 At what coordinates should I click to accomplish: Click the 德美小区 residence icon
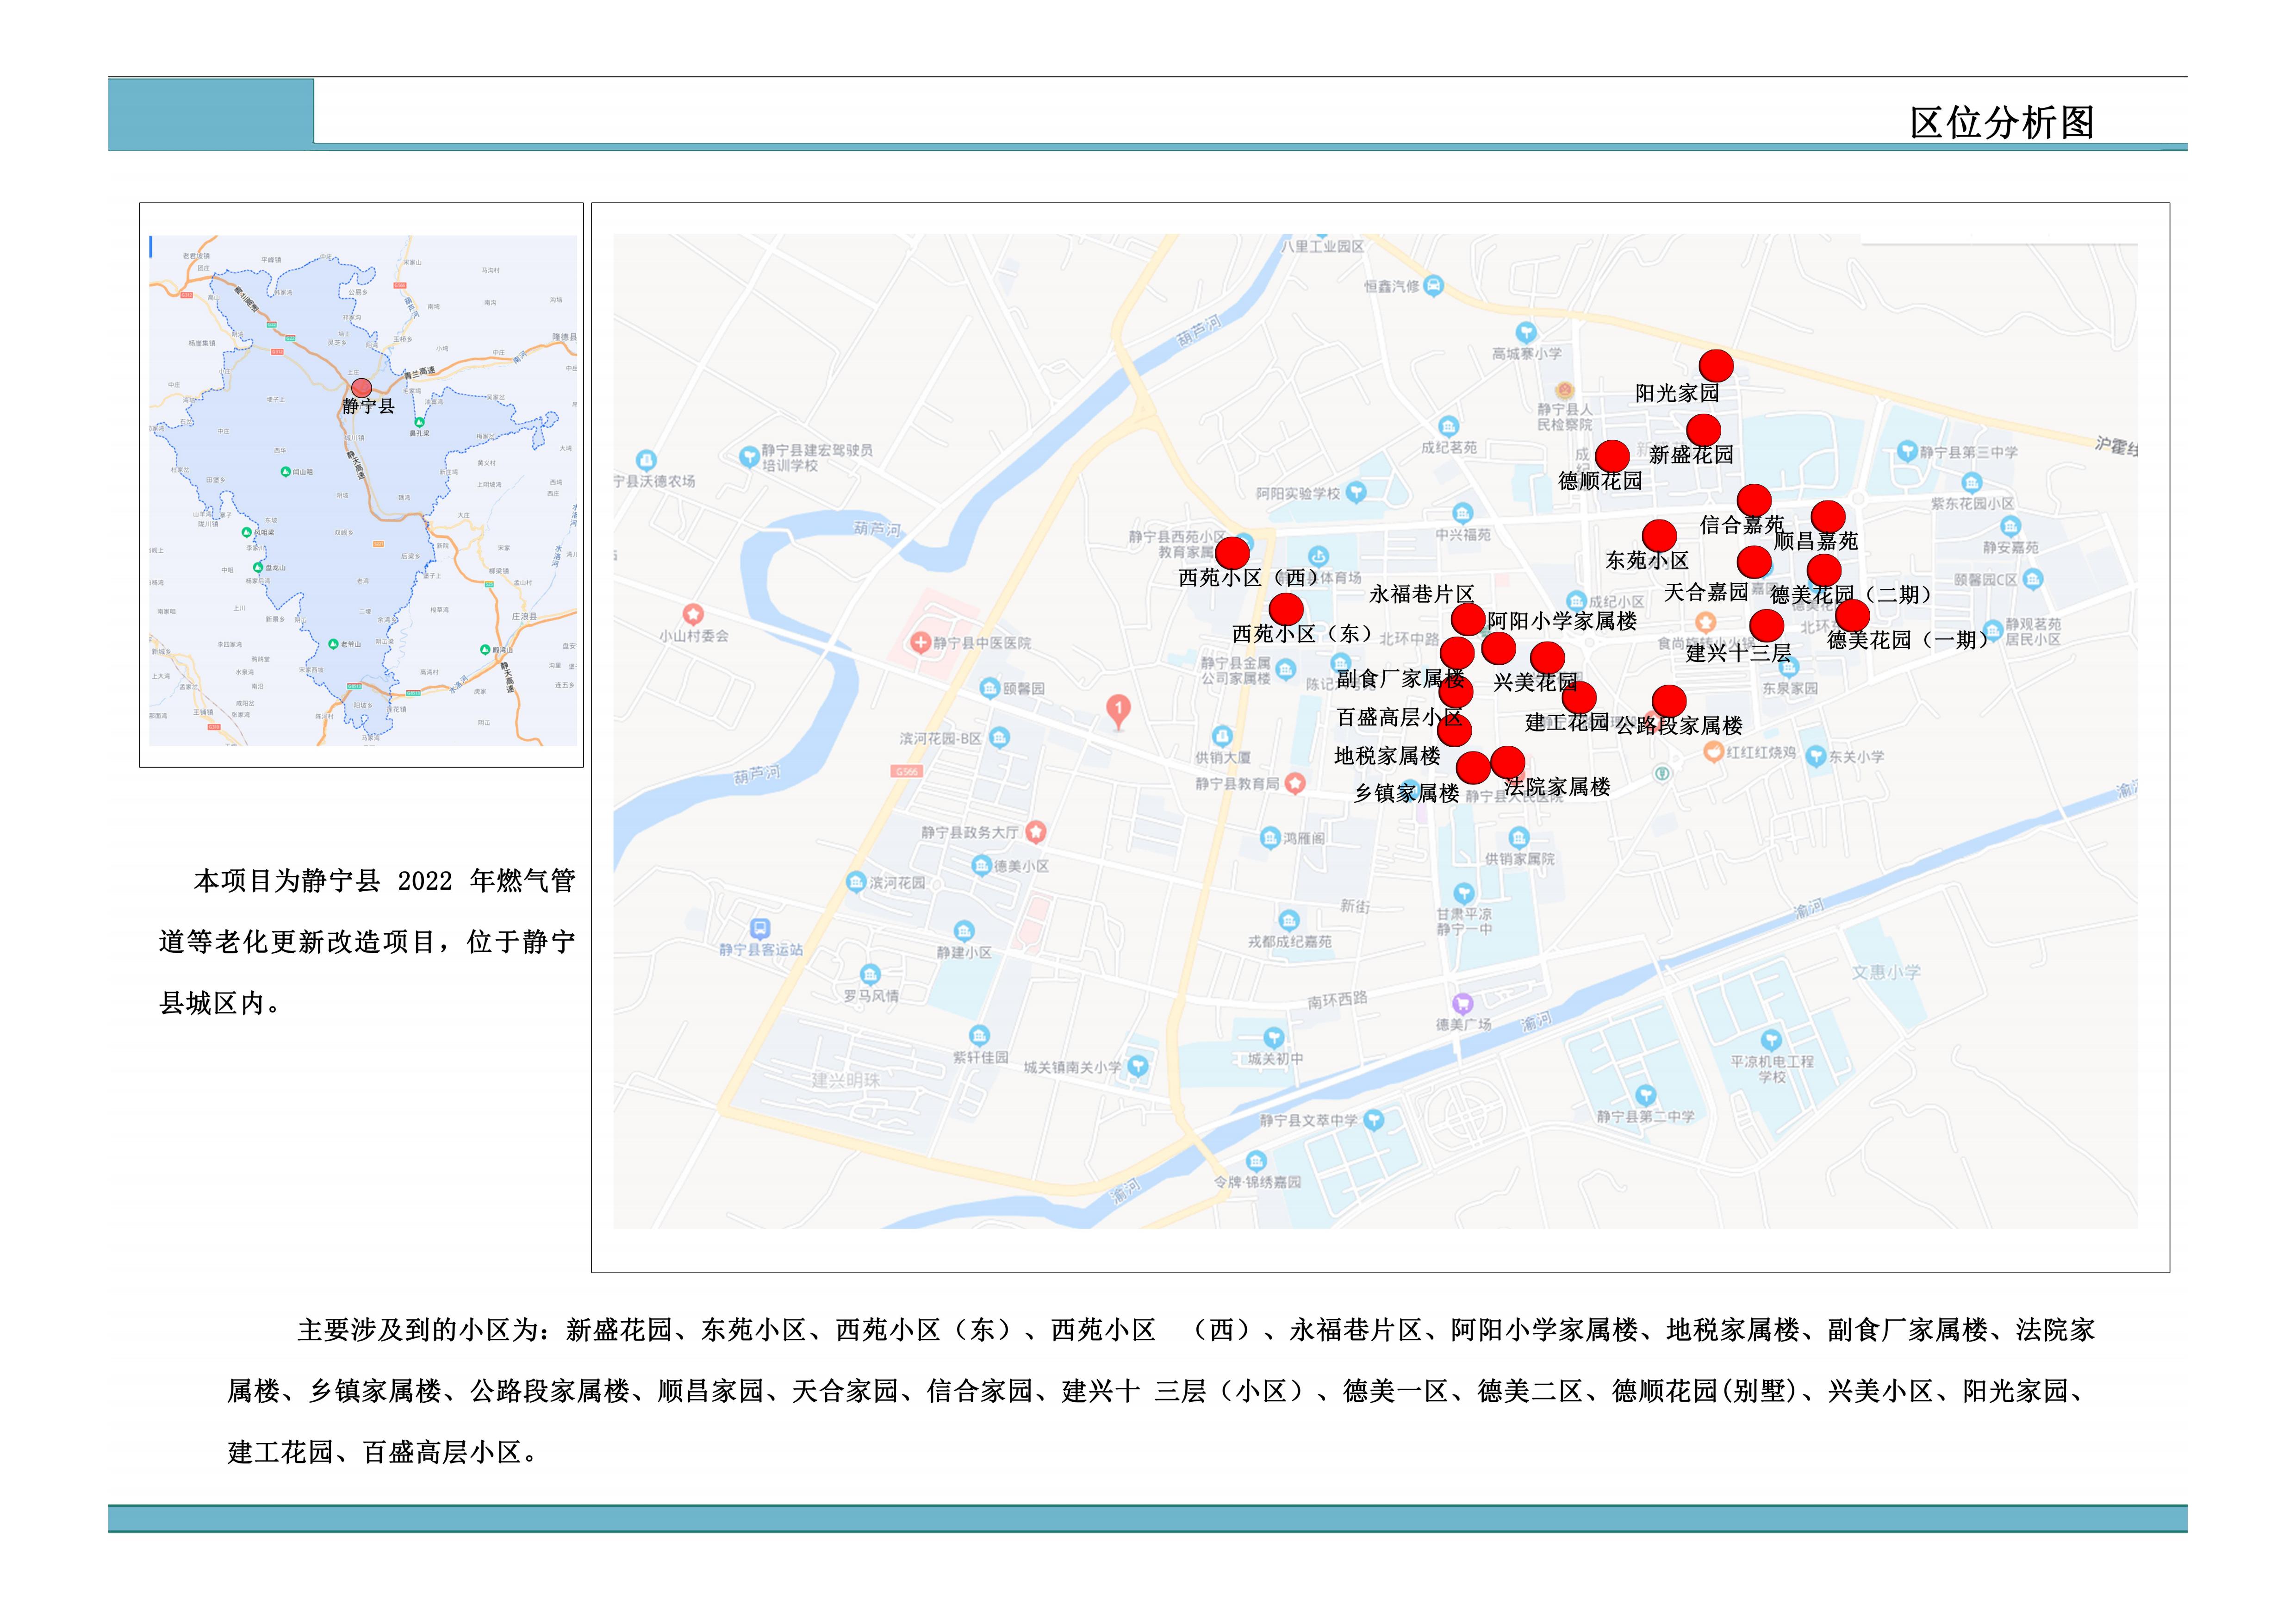981,866
